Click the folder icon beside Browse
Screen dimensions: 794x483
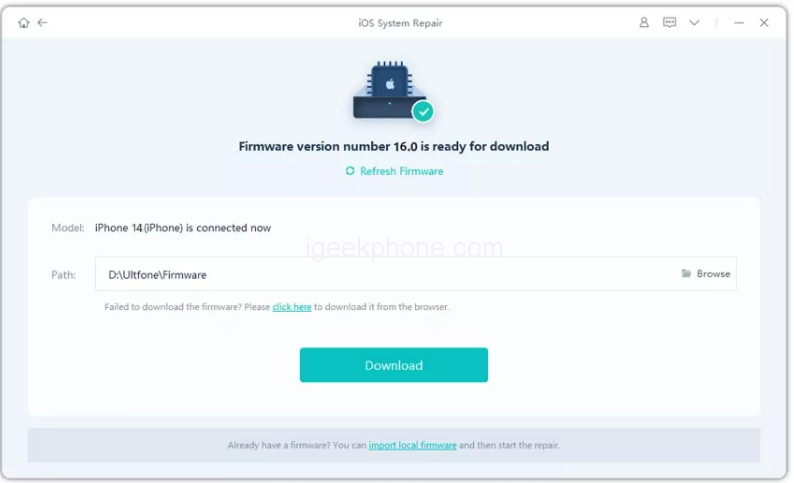(x=686, y=273)
